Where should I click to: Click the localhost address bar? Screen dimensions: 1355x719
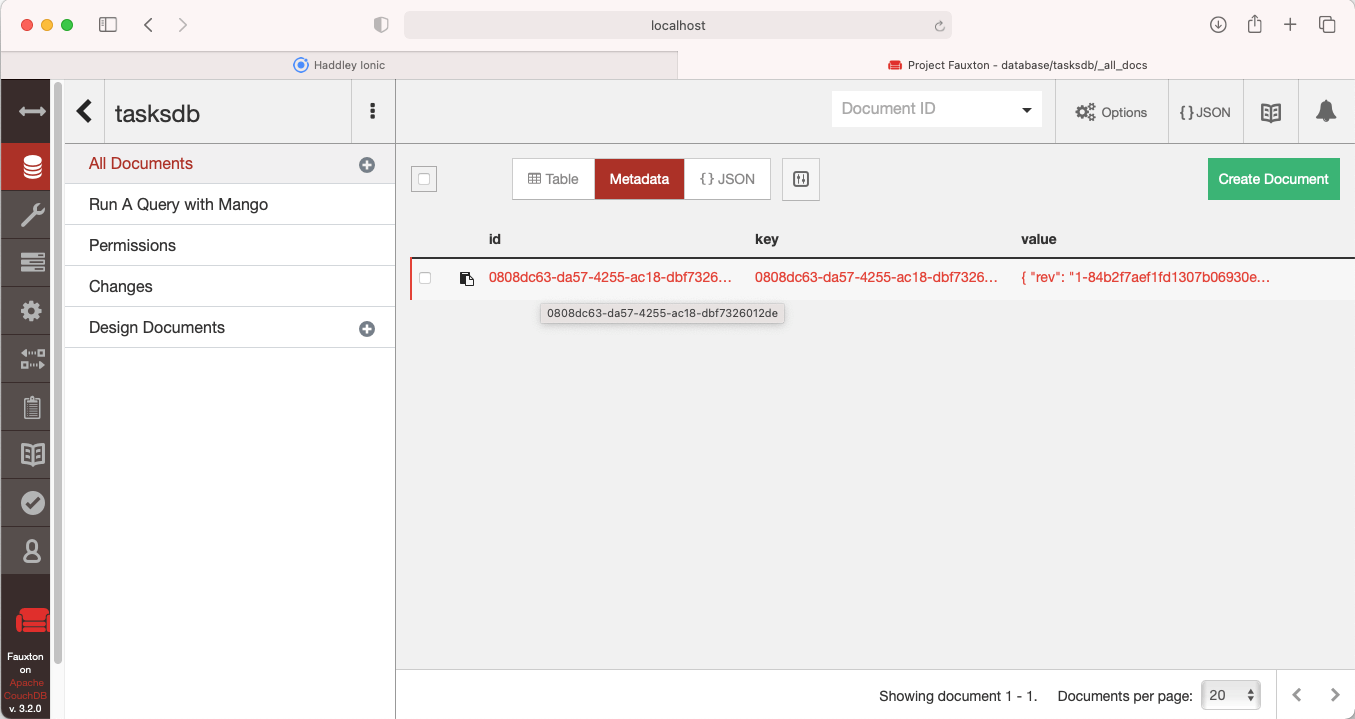678,25
